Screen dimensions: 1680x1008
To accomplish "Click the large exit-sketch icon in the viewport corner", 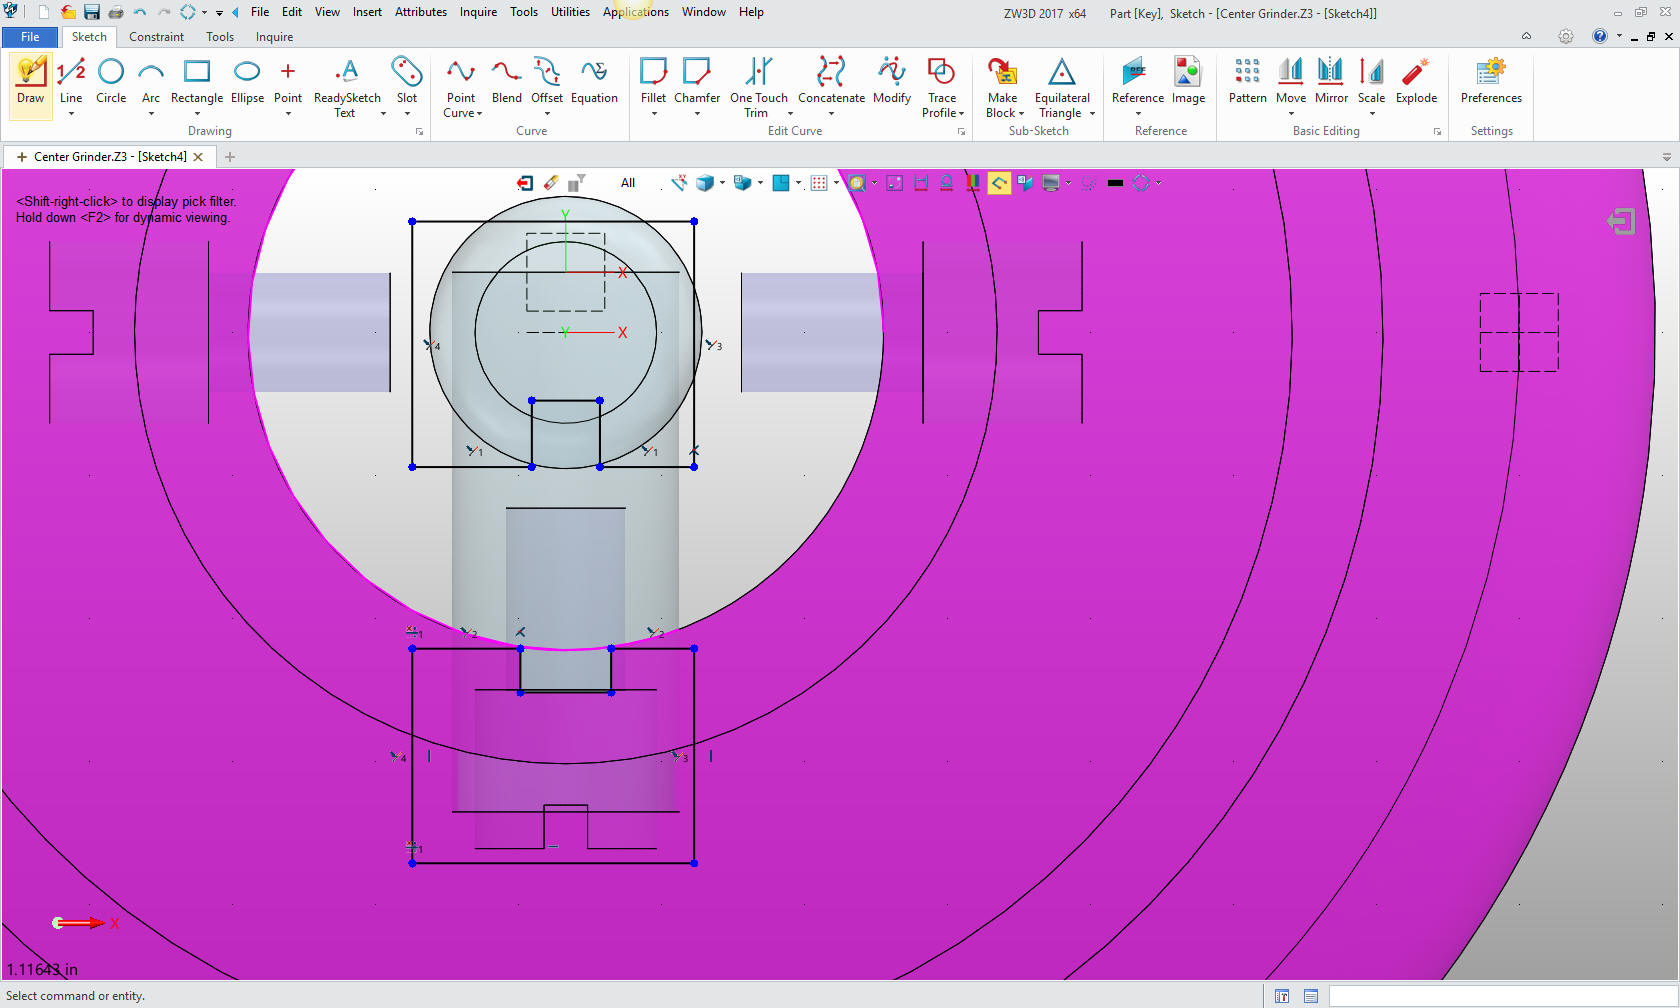I will pyautogui.click(x=1621, y=221).
